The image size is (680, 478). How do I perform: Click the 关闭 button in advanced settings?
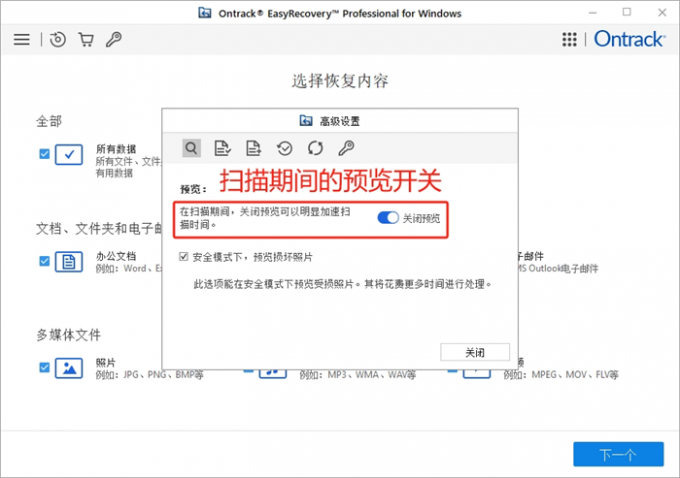pos(475,352)
